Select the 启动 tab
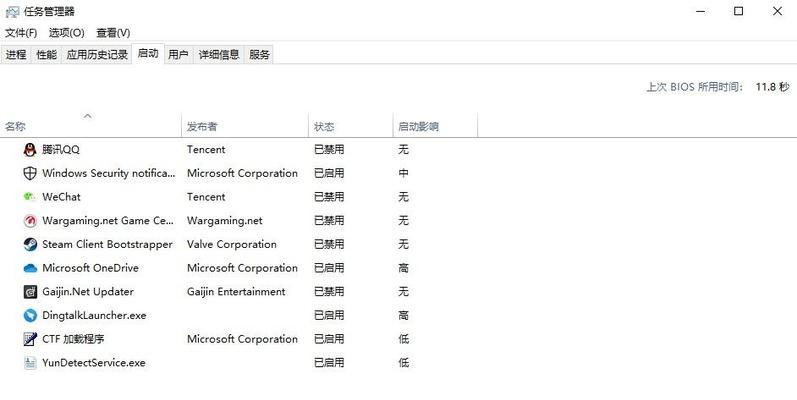This screenshot has height=400, width=797. [x=148, y=53]
